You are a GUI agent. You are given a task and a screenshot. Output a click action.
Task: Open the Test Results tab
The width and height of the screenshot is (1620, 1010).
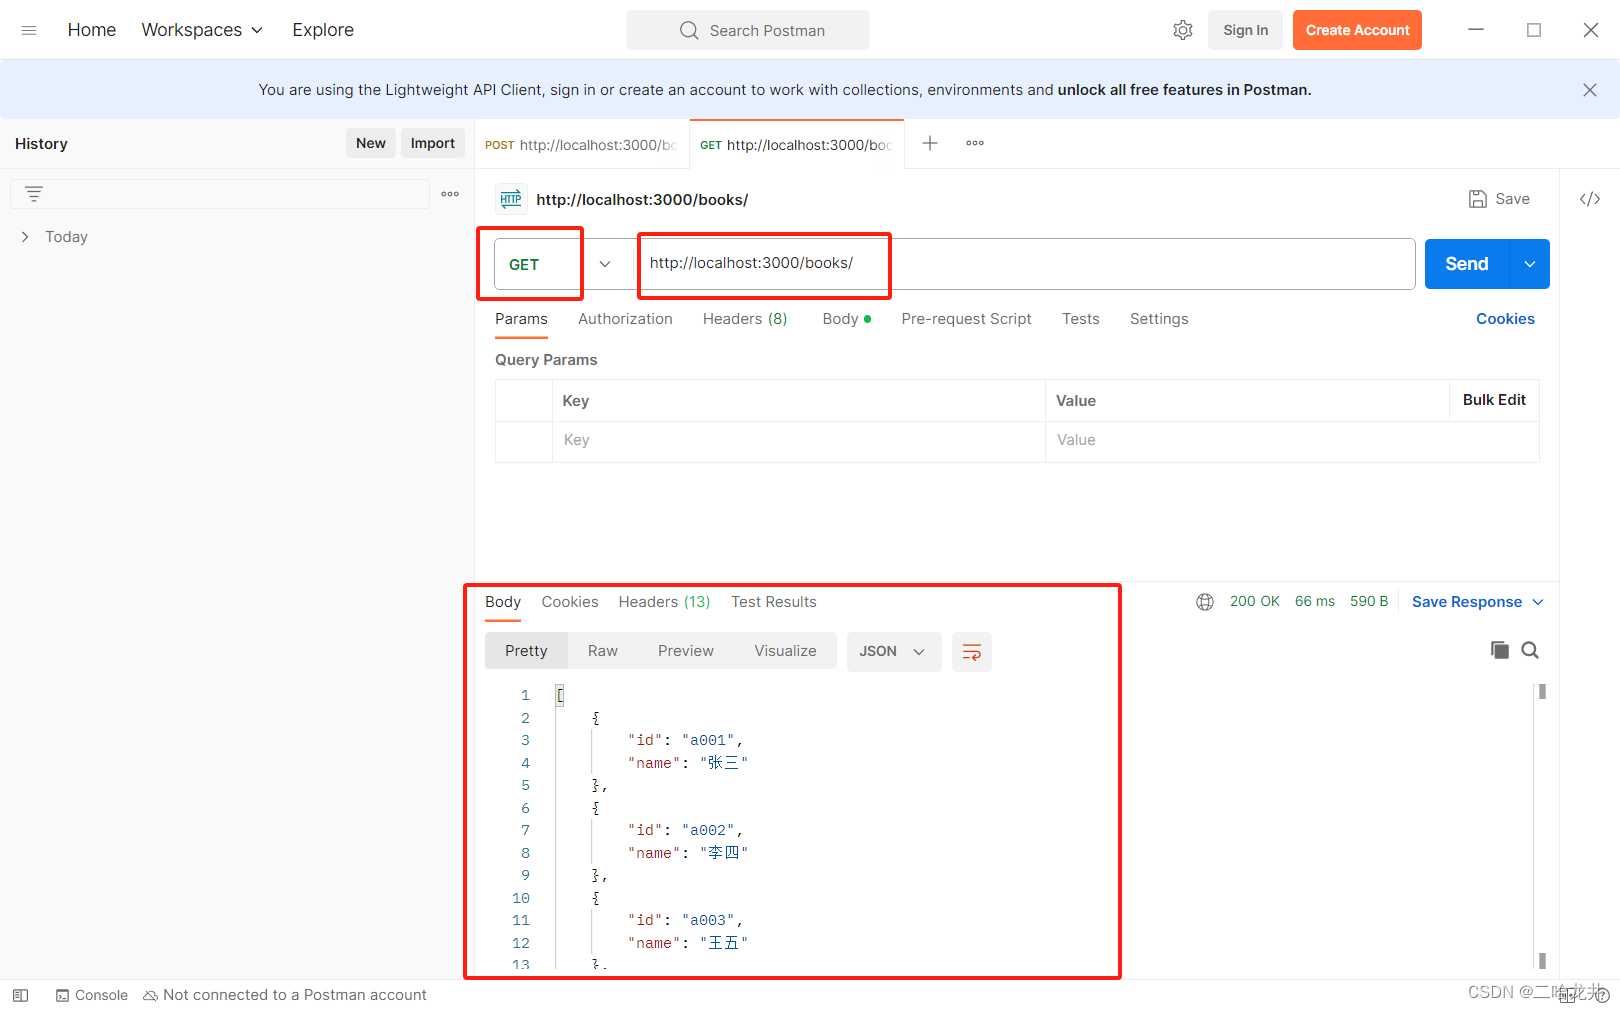(x=774, y=602)
